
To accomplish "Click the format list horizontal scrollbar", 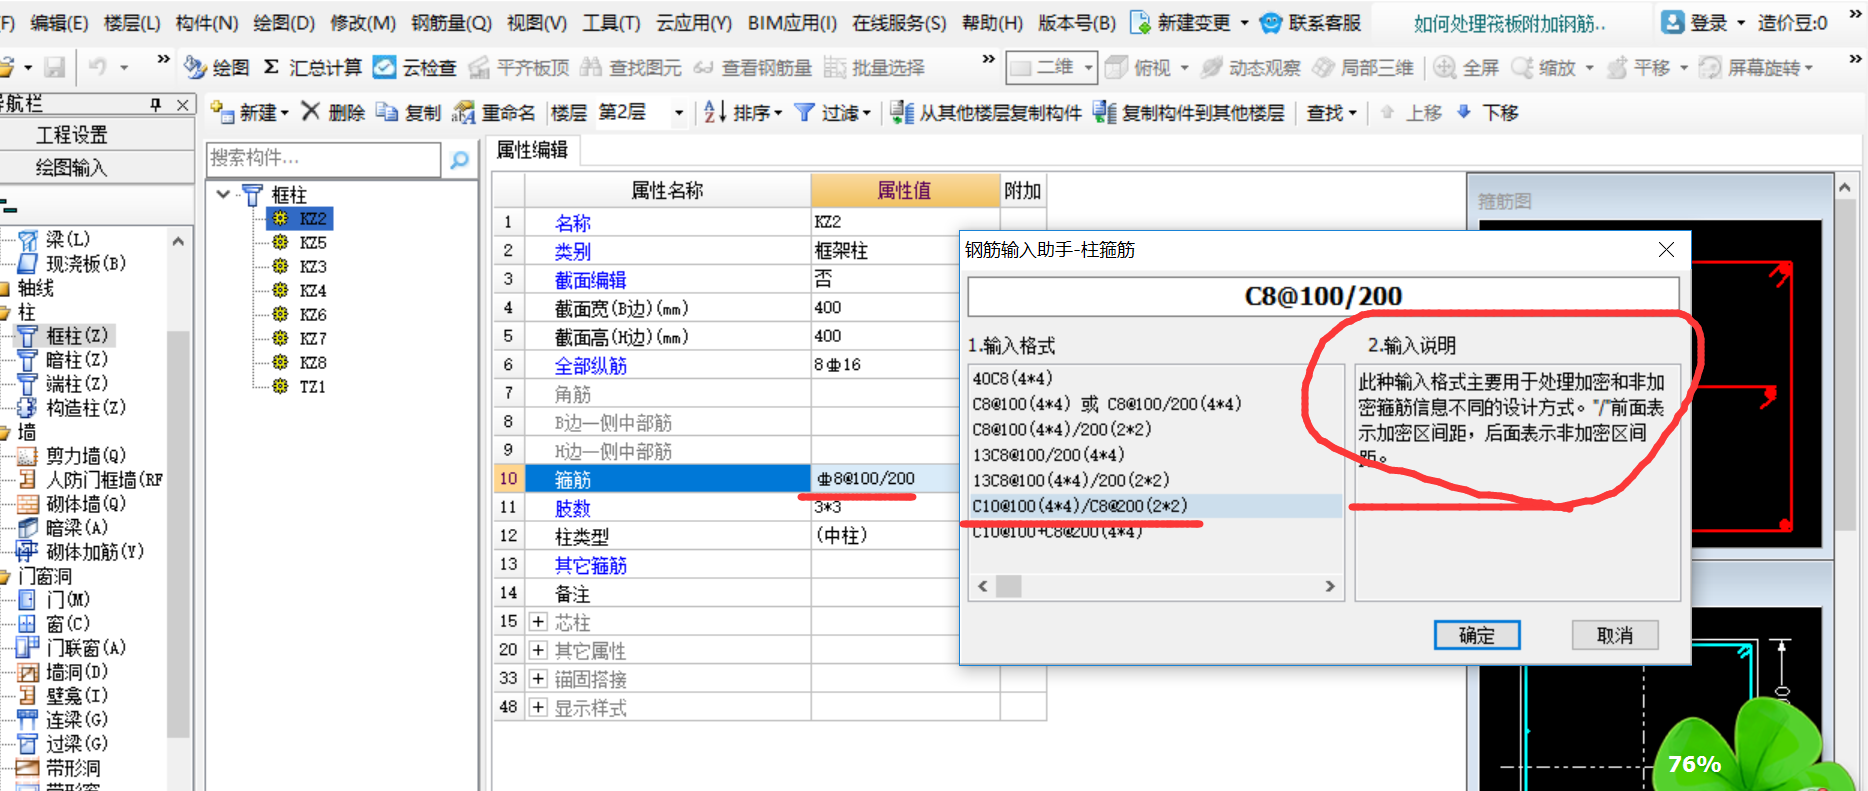I will pyautogui.click(x=1156, y=586).
